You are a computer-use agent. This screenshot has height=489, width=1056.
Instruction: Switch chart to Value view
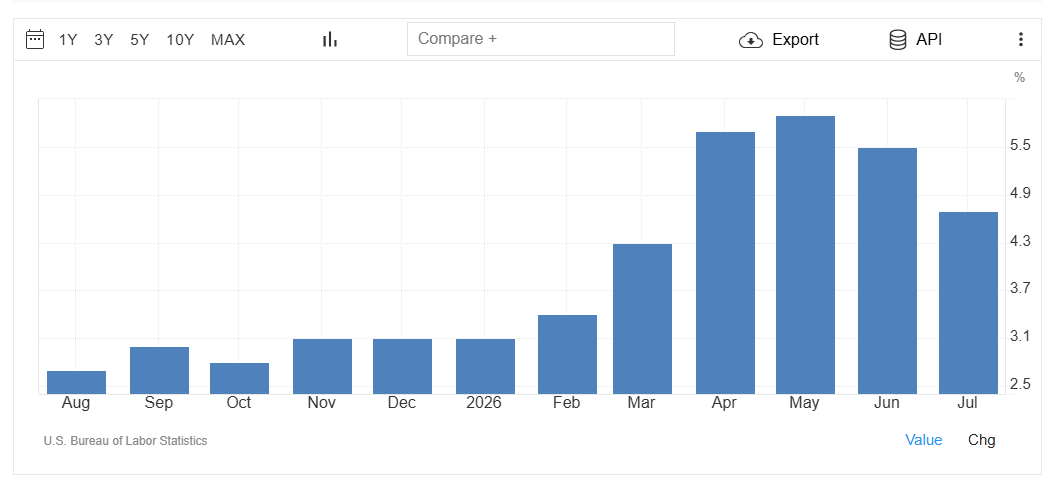923,441
